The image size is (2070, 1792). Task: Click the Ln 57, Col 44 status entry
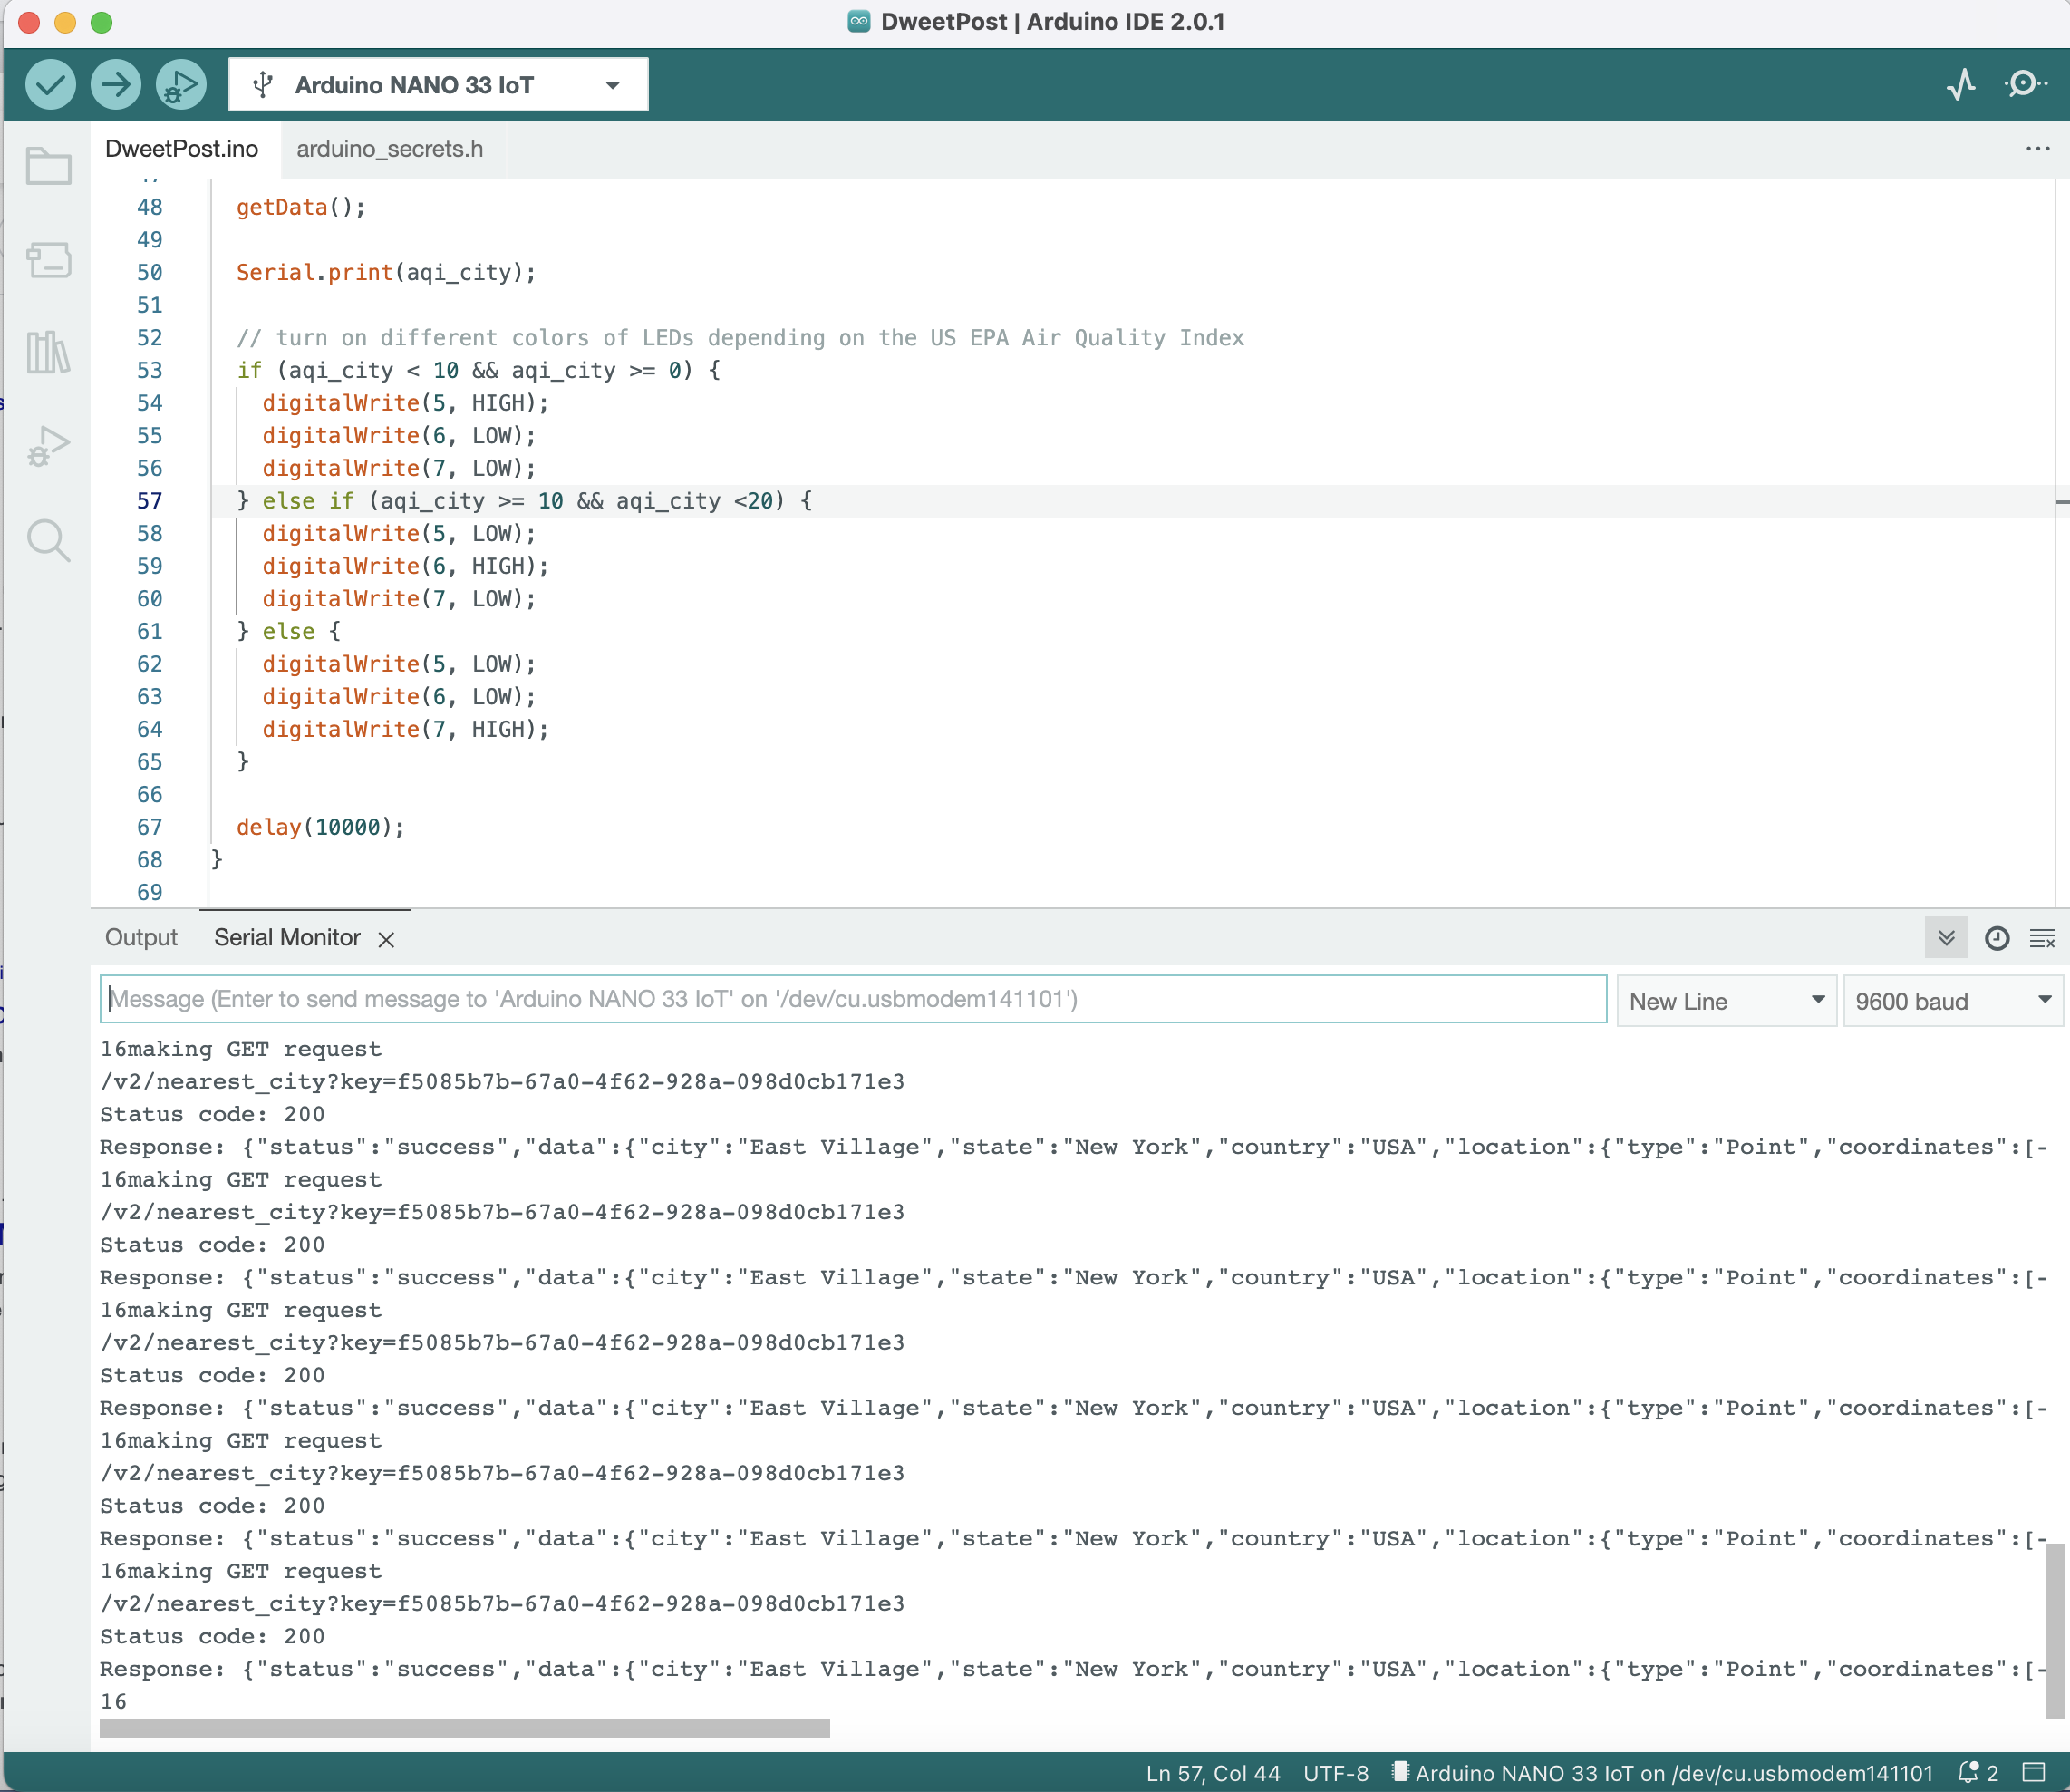[1212, 1773]
